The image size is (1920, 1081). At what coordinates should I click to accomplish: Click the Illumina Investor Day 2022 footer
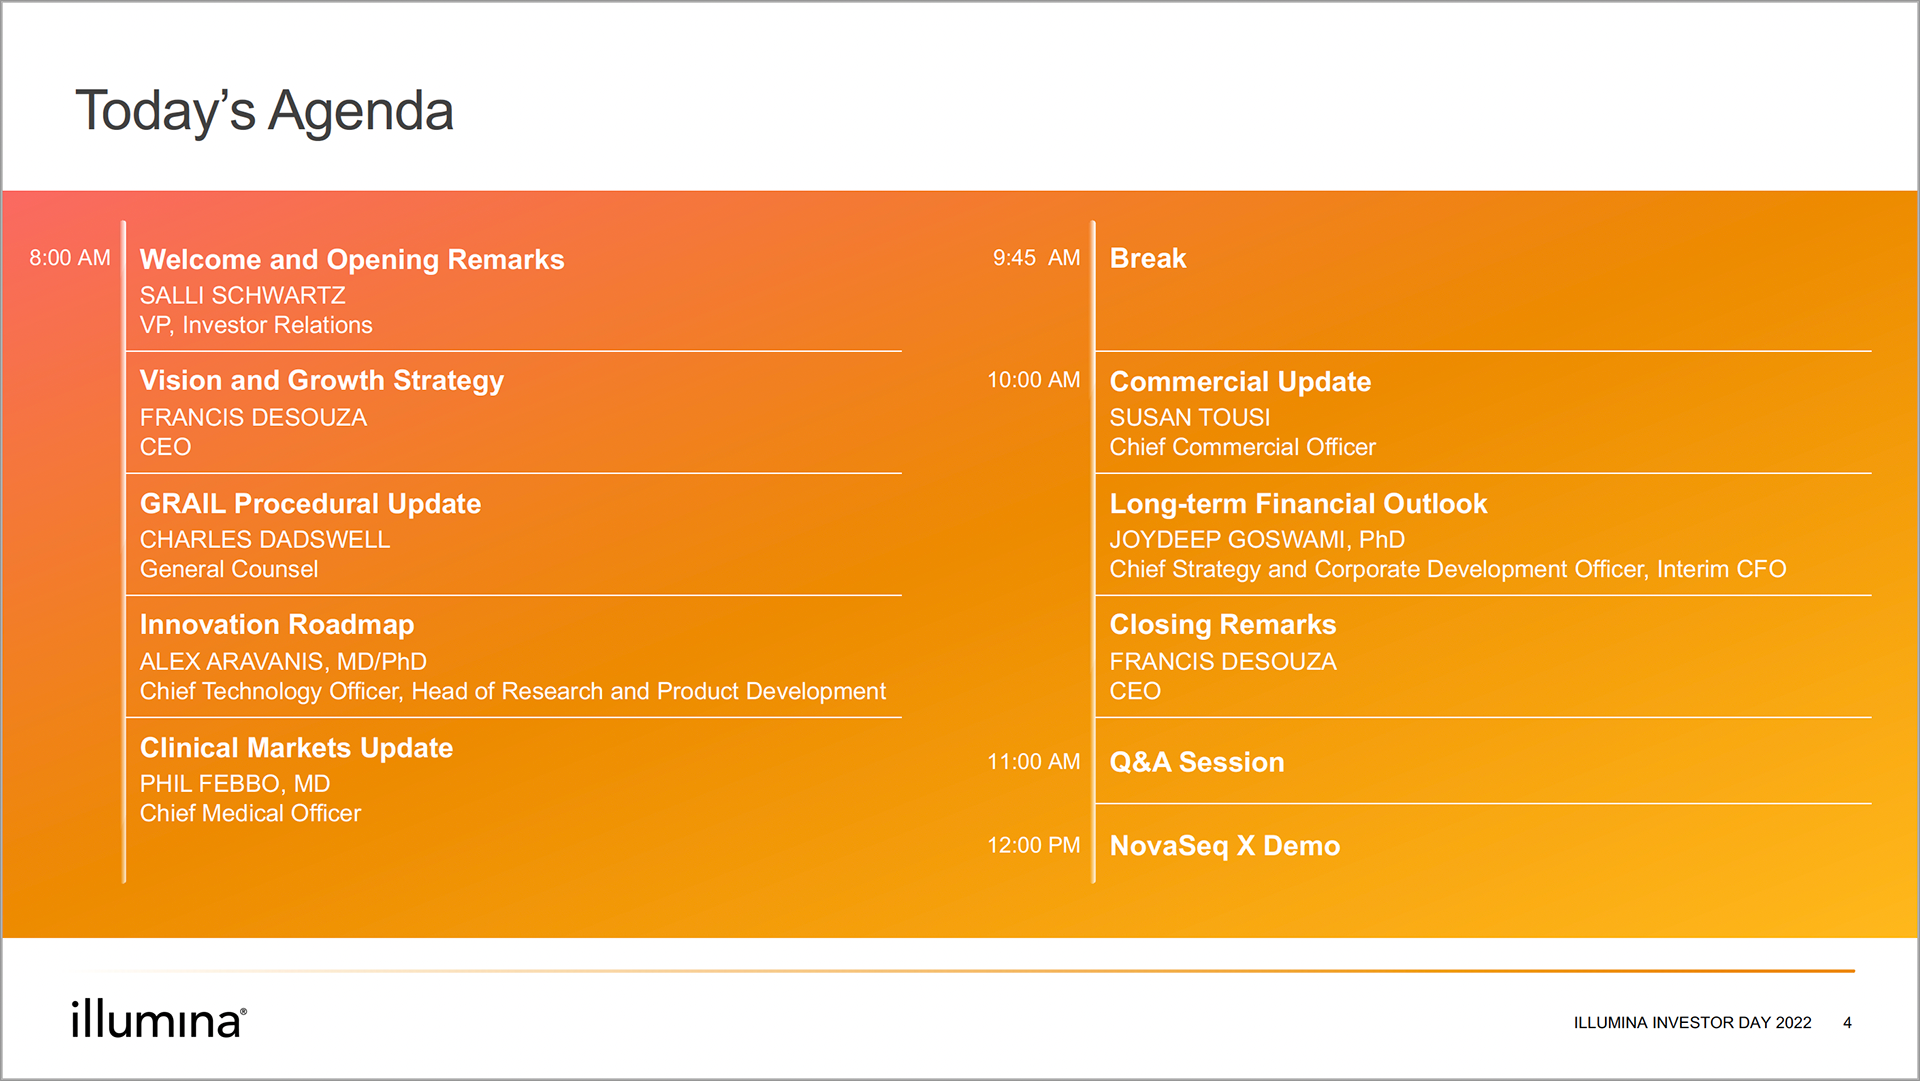point(1692,1022)
